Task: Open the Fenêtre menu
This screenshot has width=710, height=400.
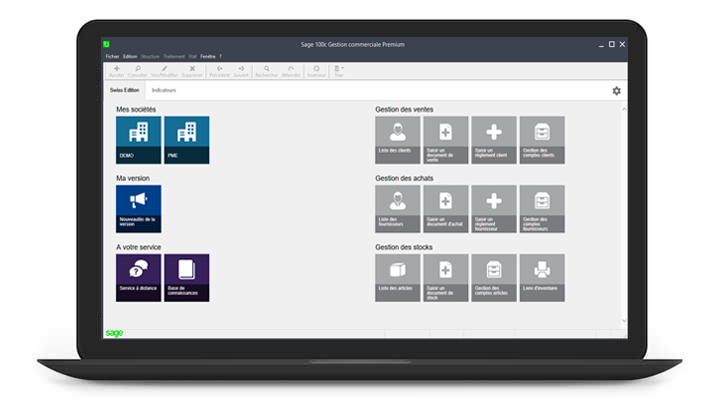Action: tap(208, 57)
